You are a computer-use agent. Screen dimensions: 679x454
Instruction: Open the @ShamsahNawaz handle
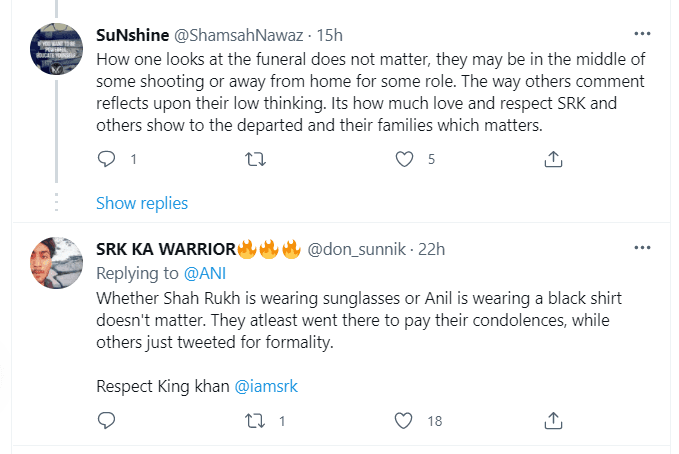(239, 34)
